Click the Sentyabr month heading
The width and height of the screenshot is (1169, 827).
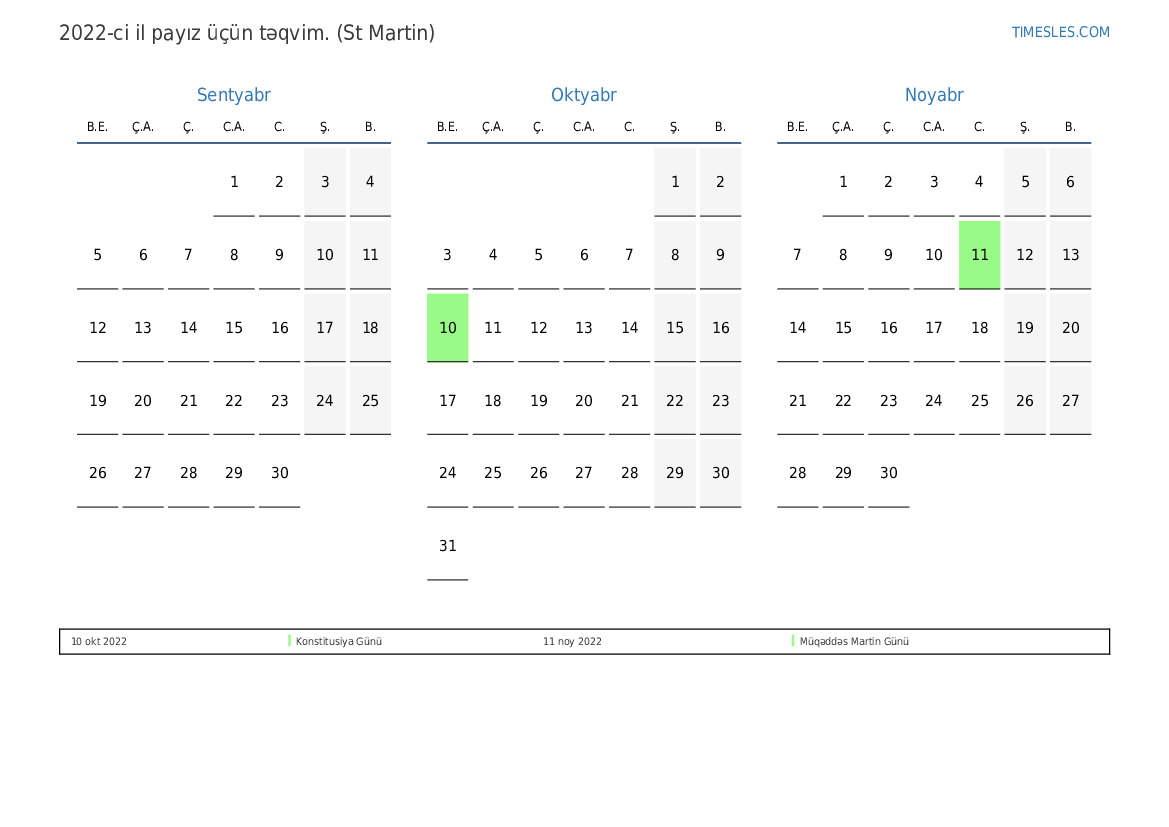pyautogui.click(x=233, y=95)
